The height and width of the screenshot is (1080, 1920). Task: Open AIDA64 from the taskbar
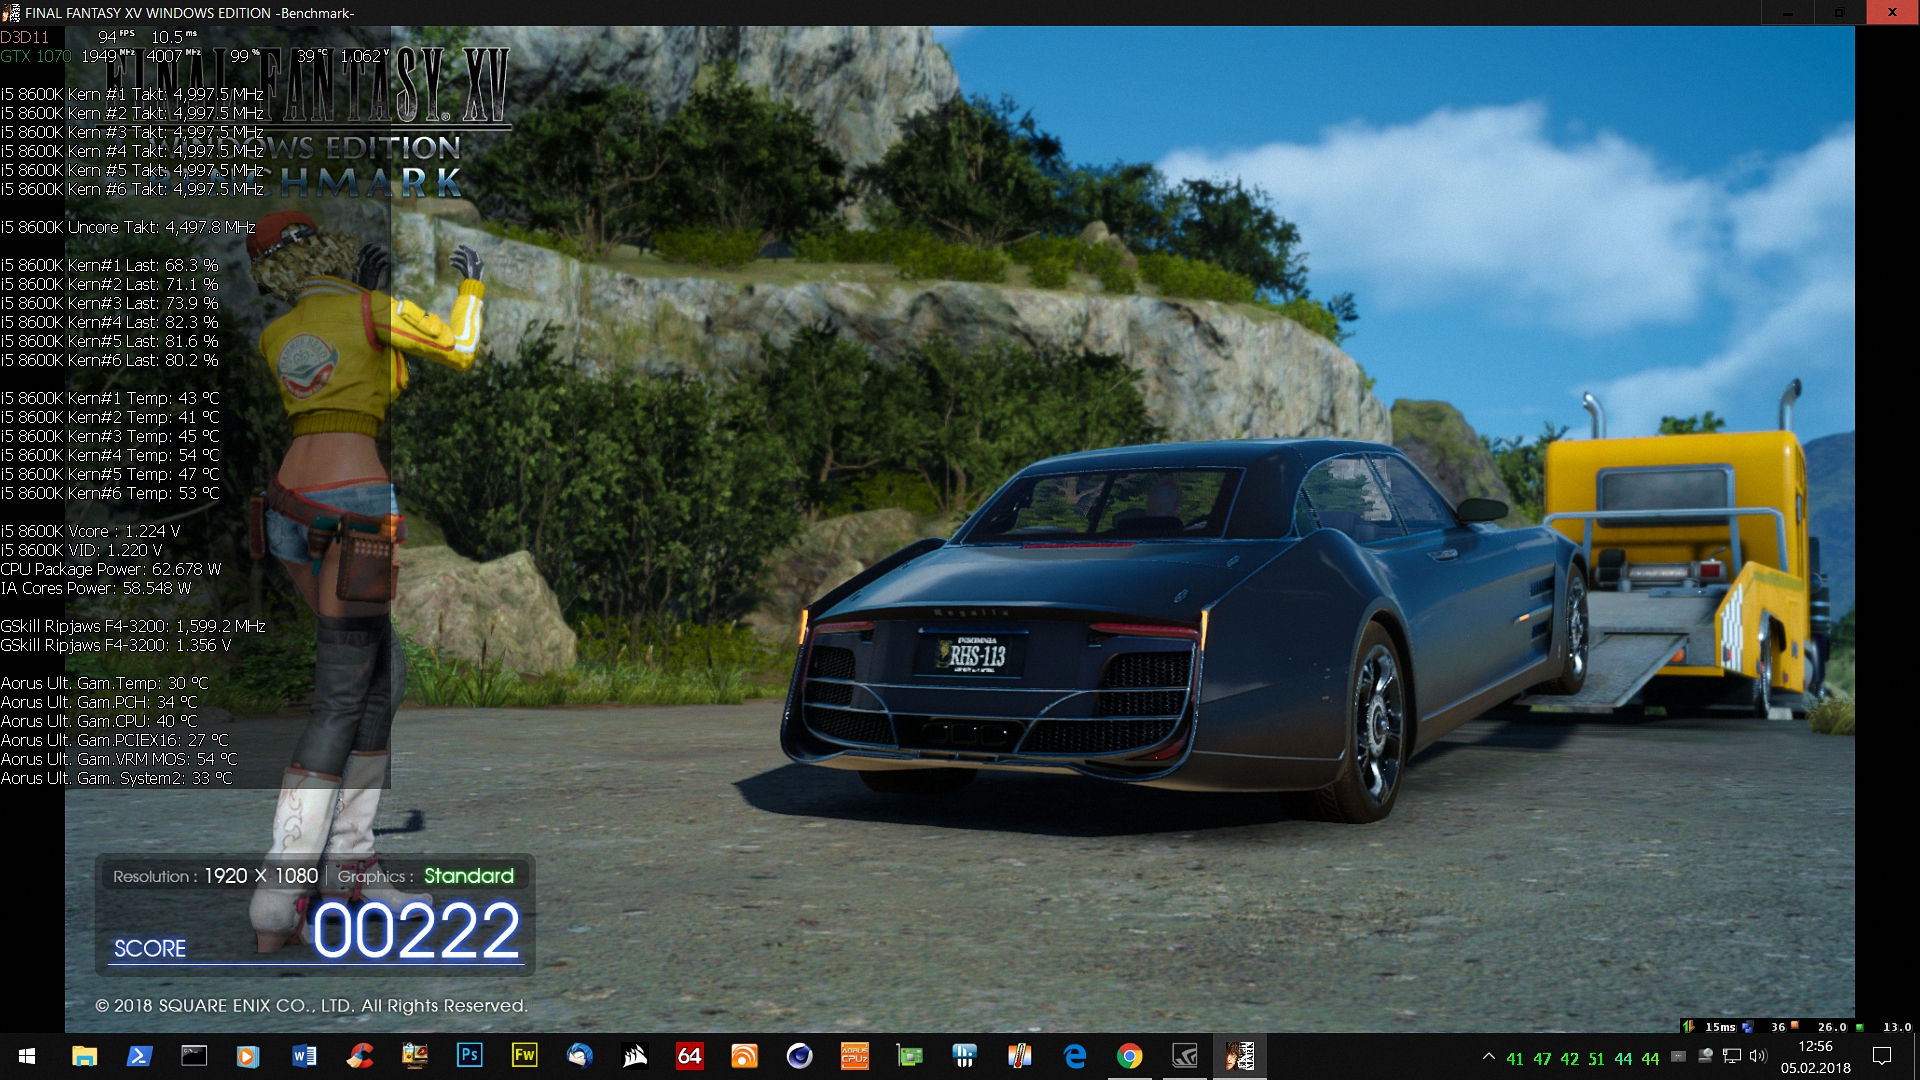point(690,1056)
